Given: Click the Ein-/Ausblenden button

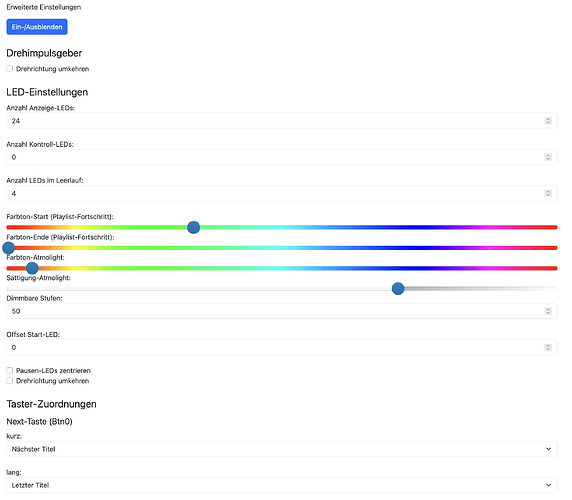Looking at the screenshot, I should [37, 27].
